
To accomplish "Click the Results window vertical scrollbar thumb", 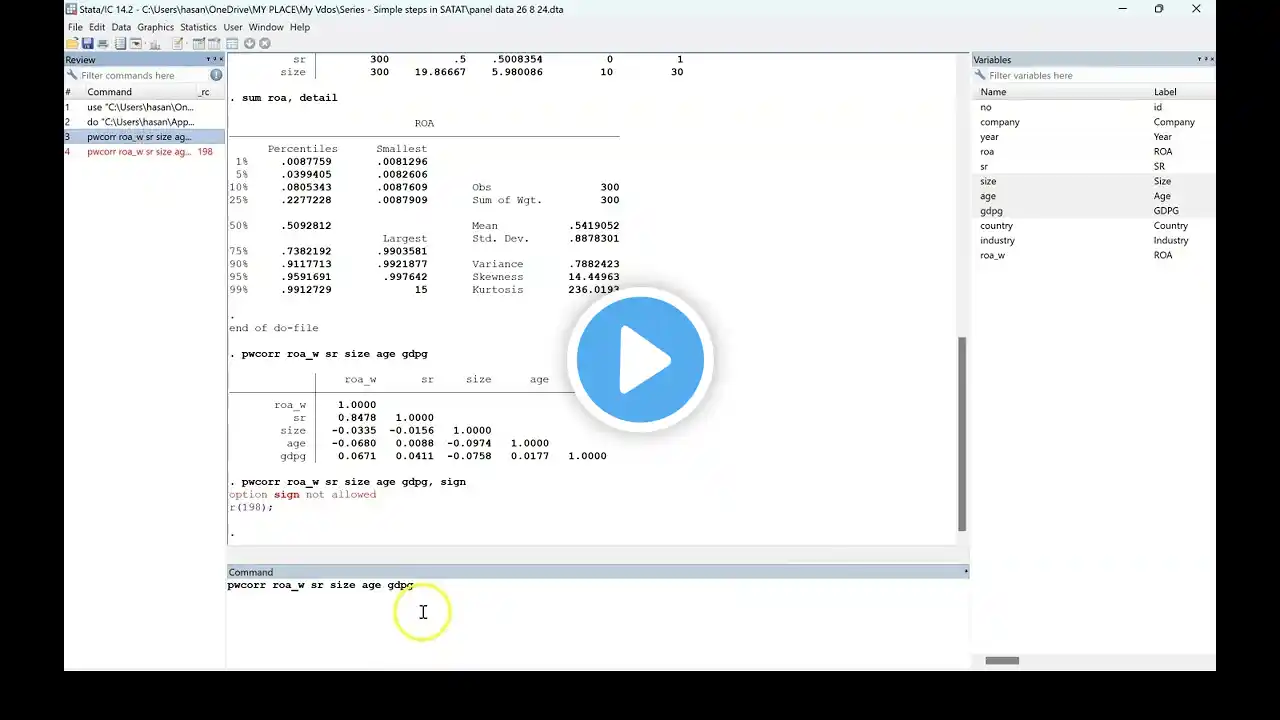I will [x=963, y=433].
